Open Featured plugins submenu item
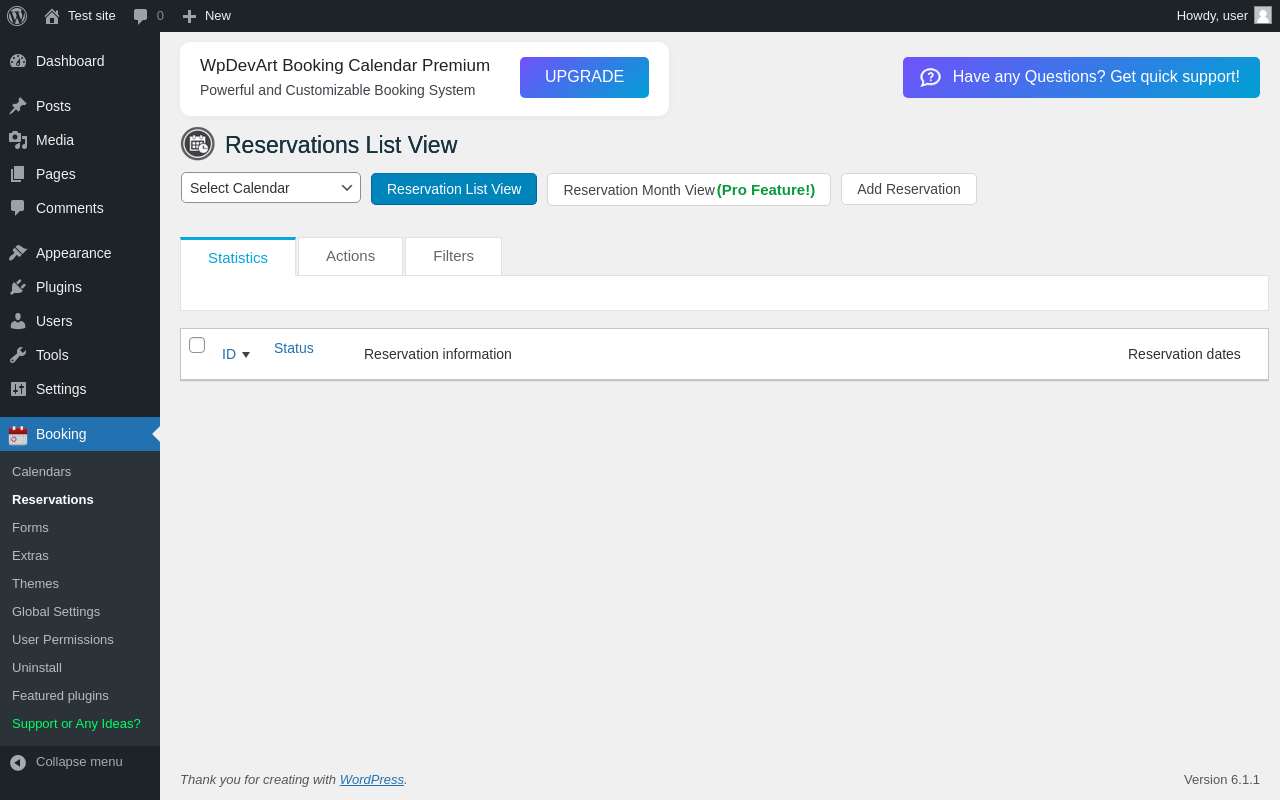This screenshot has width=1280, height=800. (x=61, y=695)
